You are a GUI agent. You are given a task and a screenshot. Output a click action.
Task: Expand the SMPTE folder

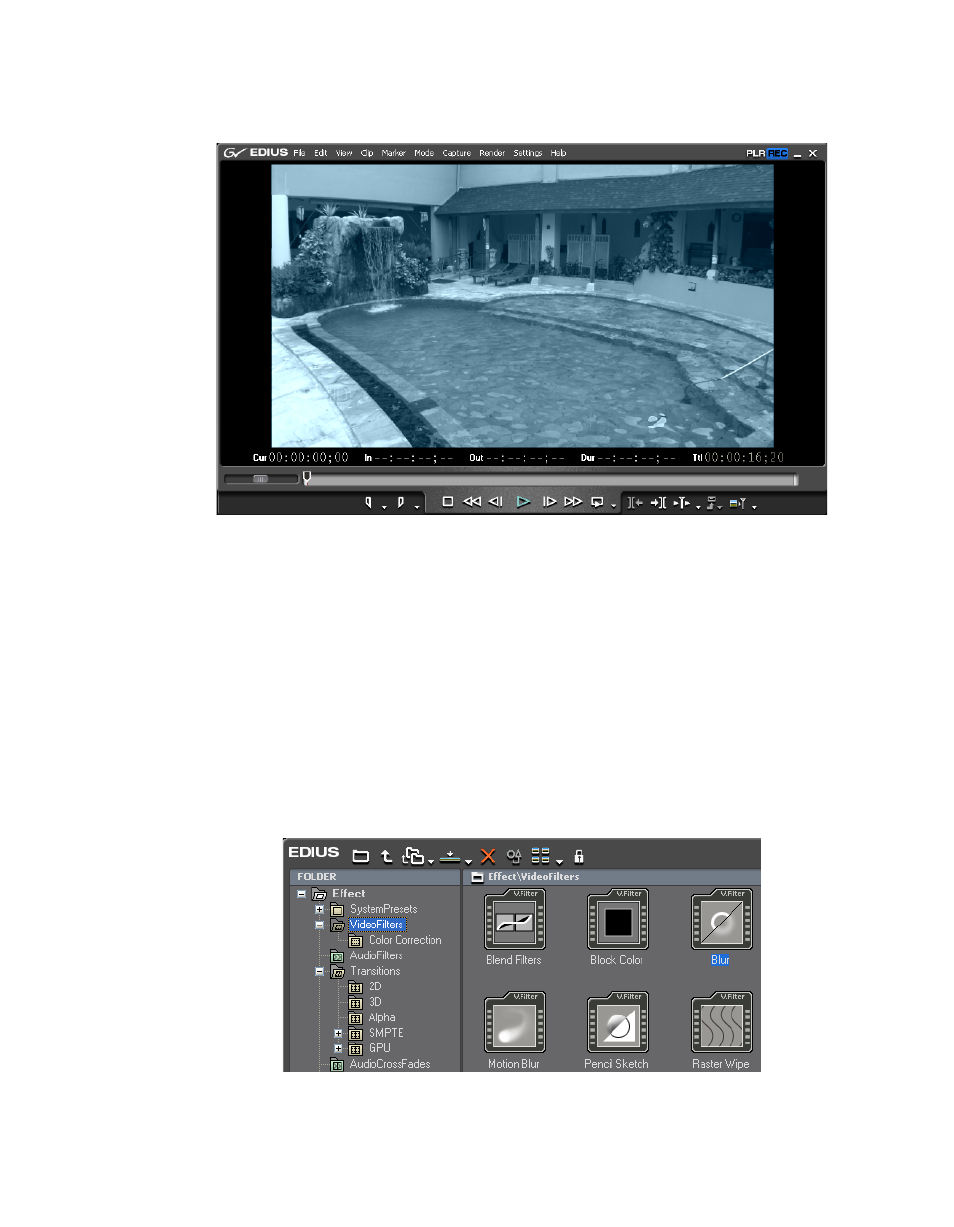338,1033
